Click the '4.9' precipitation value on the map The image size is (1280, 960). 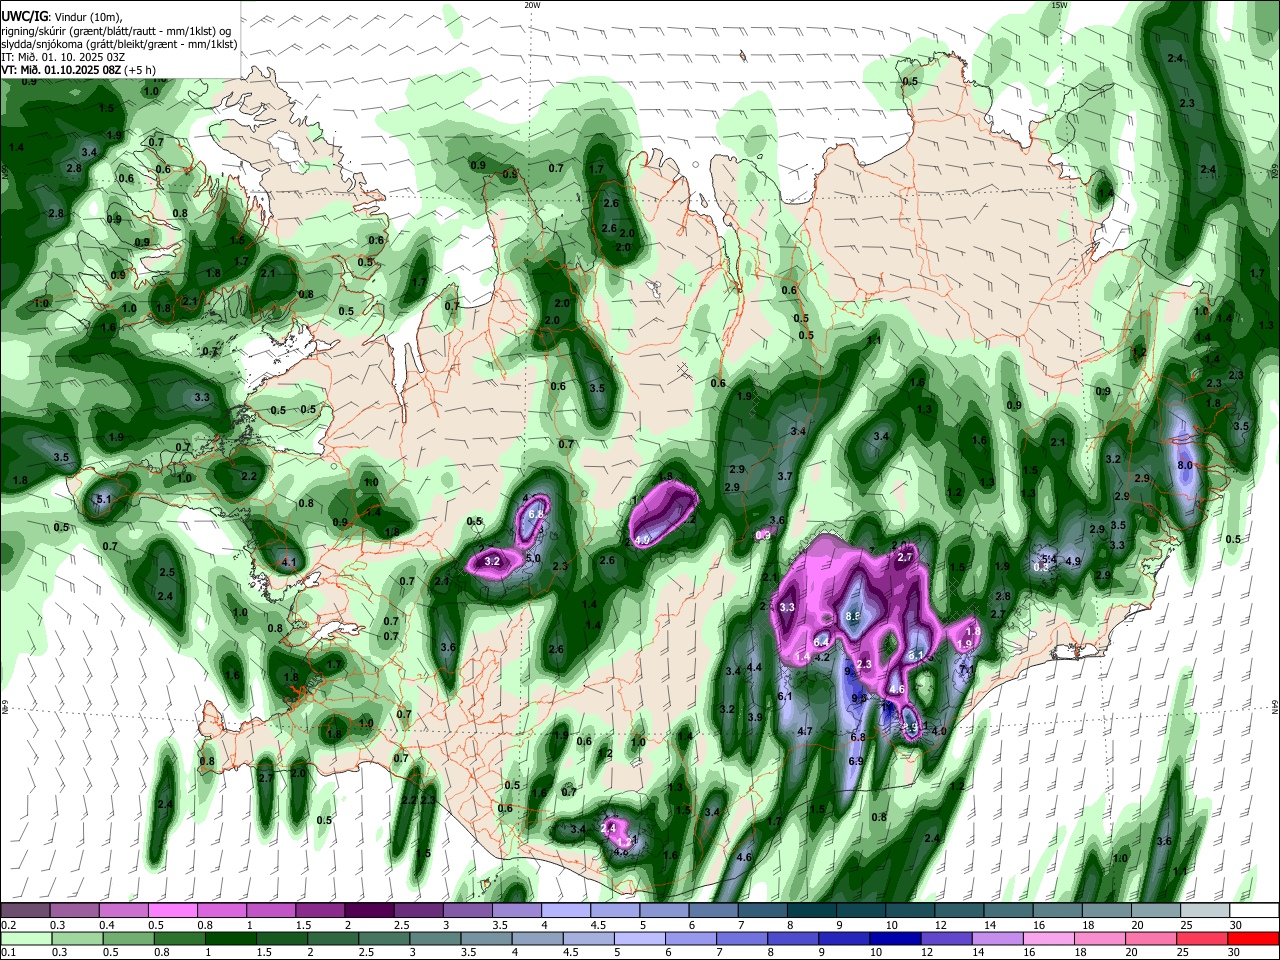pos(1073,561)
